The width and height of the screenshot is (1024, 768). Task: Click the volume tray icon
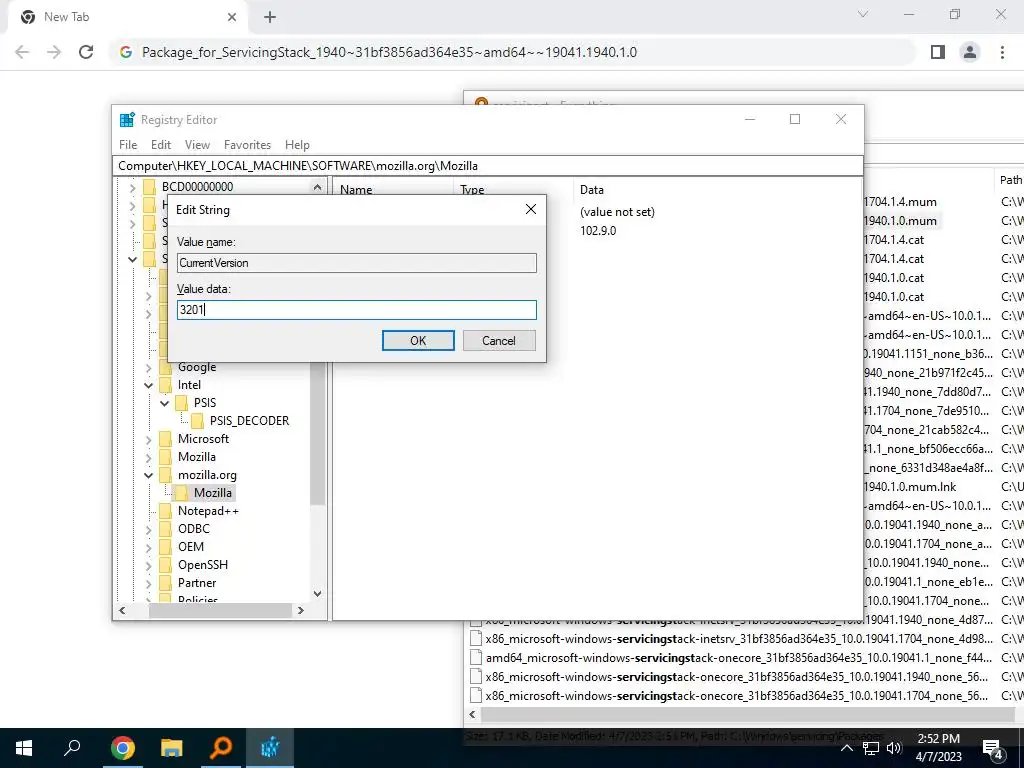[x=894, y=748]
